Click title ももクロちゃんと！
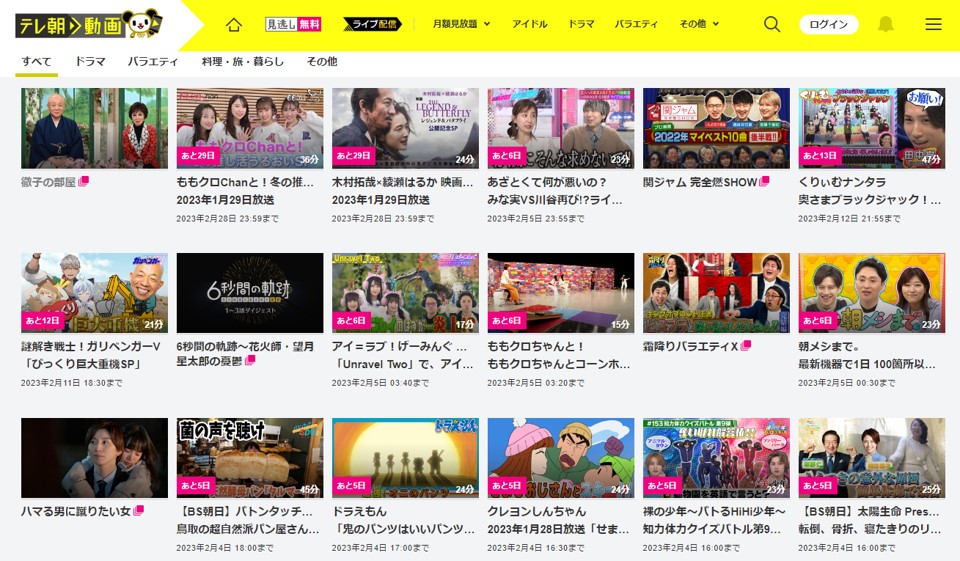Screen dimensions: 960x561 tap(536, 346)
